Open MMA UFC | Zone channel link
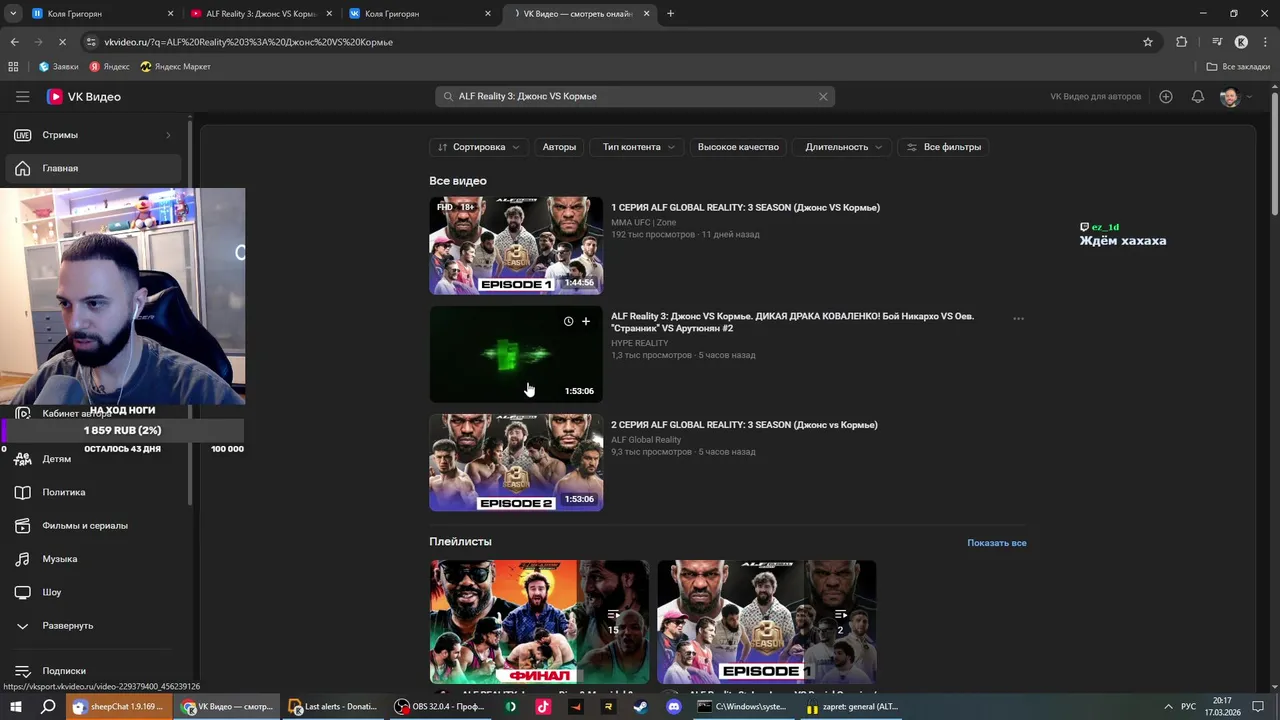The image size is (1280, 720). pos(643,222)
